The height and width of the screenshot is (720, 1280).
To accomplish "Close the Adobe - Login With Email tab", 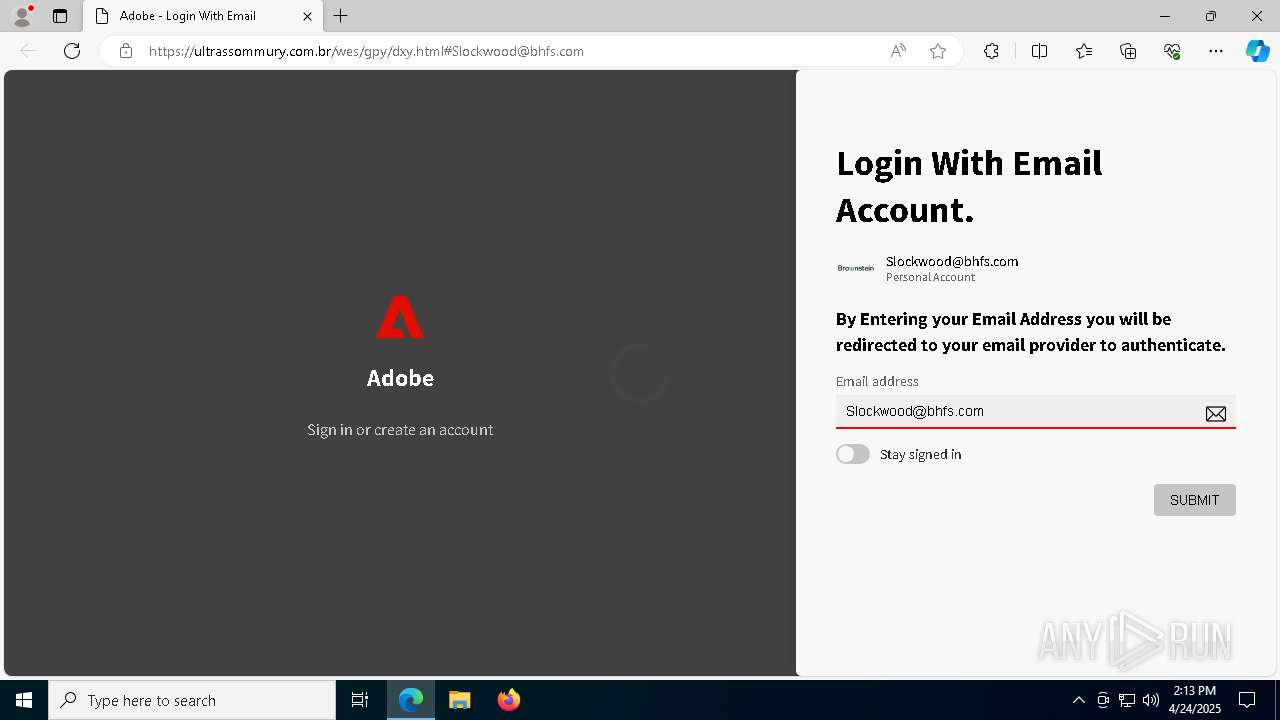I will point(307,16).
